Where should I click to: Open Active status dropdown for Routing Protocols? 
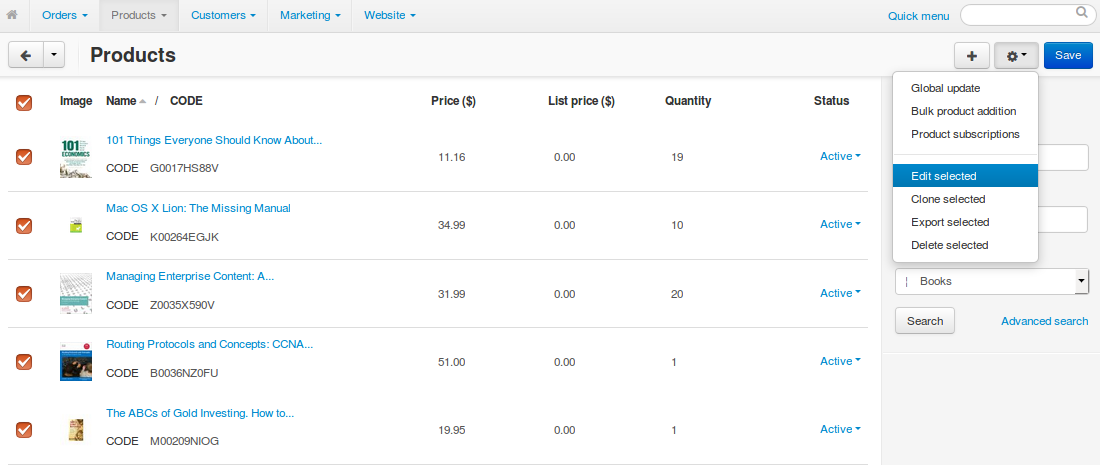tap(840, 361)
